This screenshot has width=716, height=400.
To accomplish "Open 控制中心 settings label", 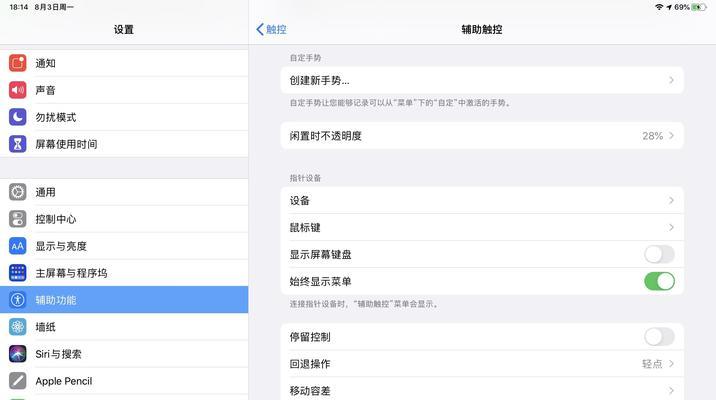I will click(56, 219).
